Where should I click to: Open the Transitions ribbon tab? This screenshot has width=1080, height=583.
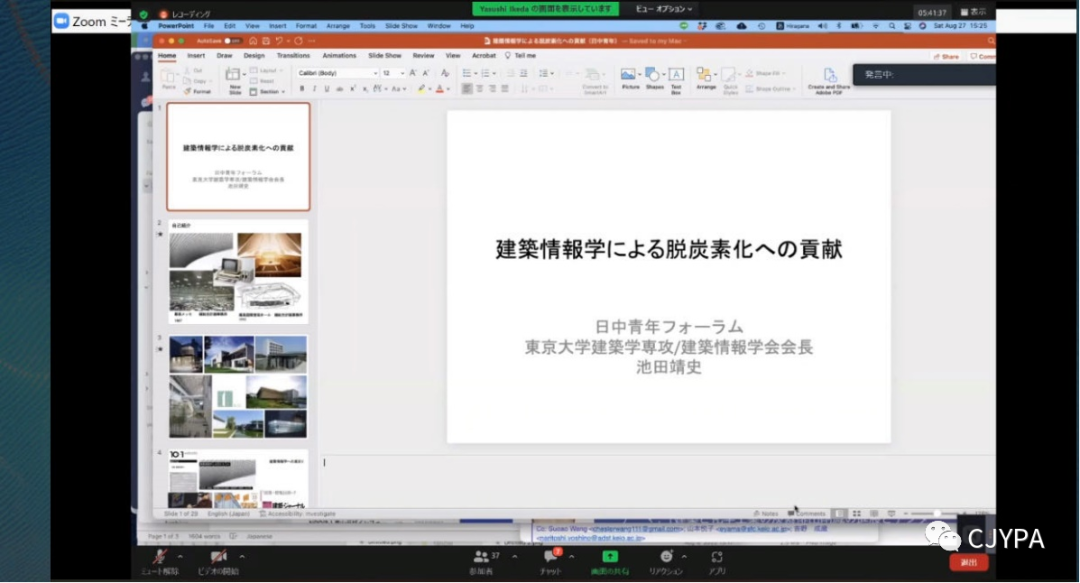coord(293,56)
